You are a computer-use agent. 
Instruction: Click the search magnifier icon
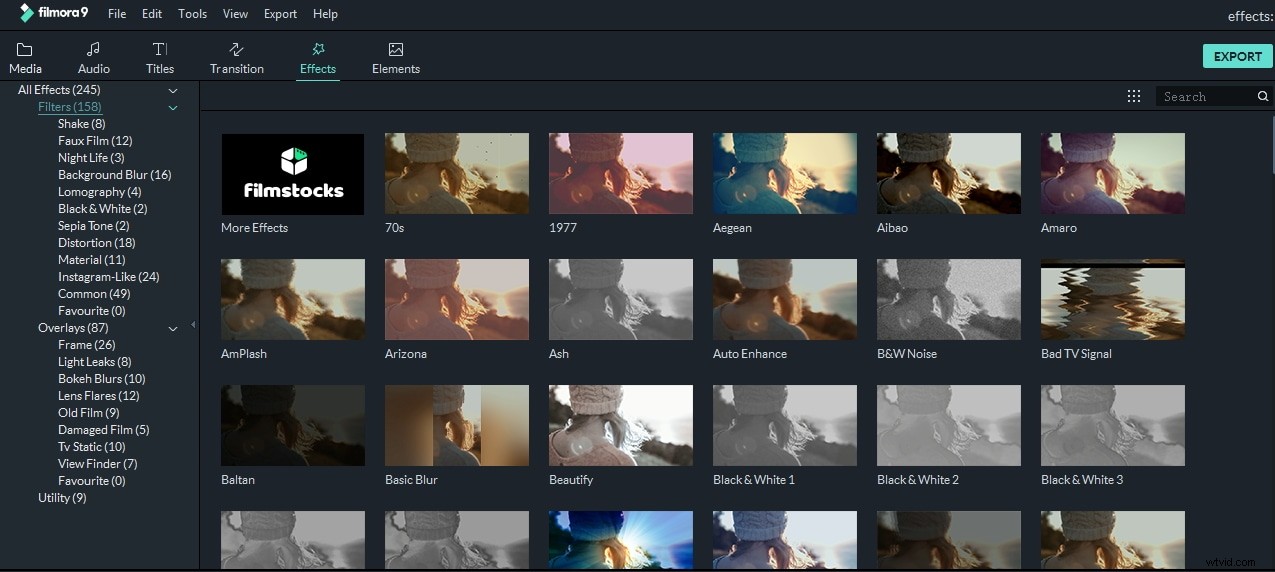point(1263,96)
